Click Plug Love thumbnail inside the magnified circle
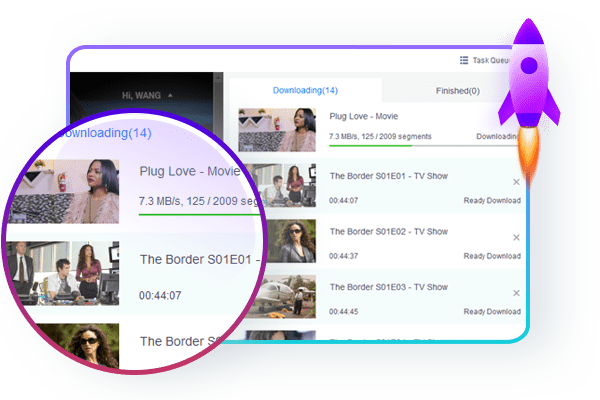The width and height of the screenshot is (600, 400). pos(65,191)
